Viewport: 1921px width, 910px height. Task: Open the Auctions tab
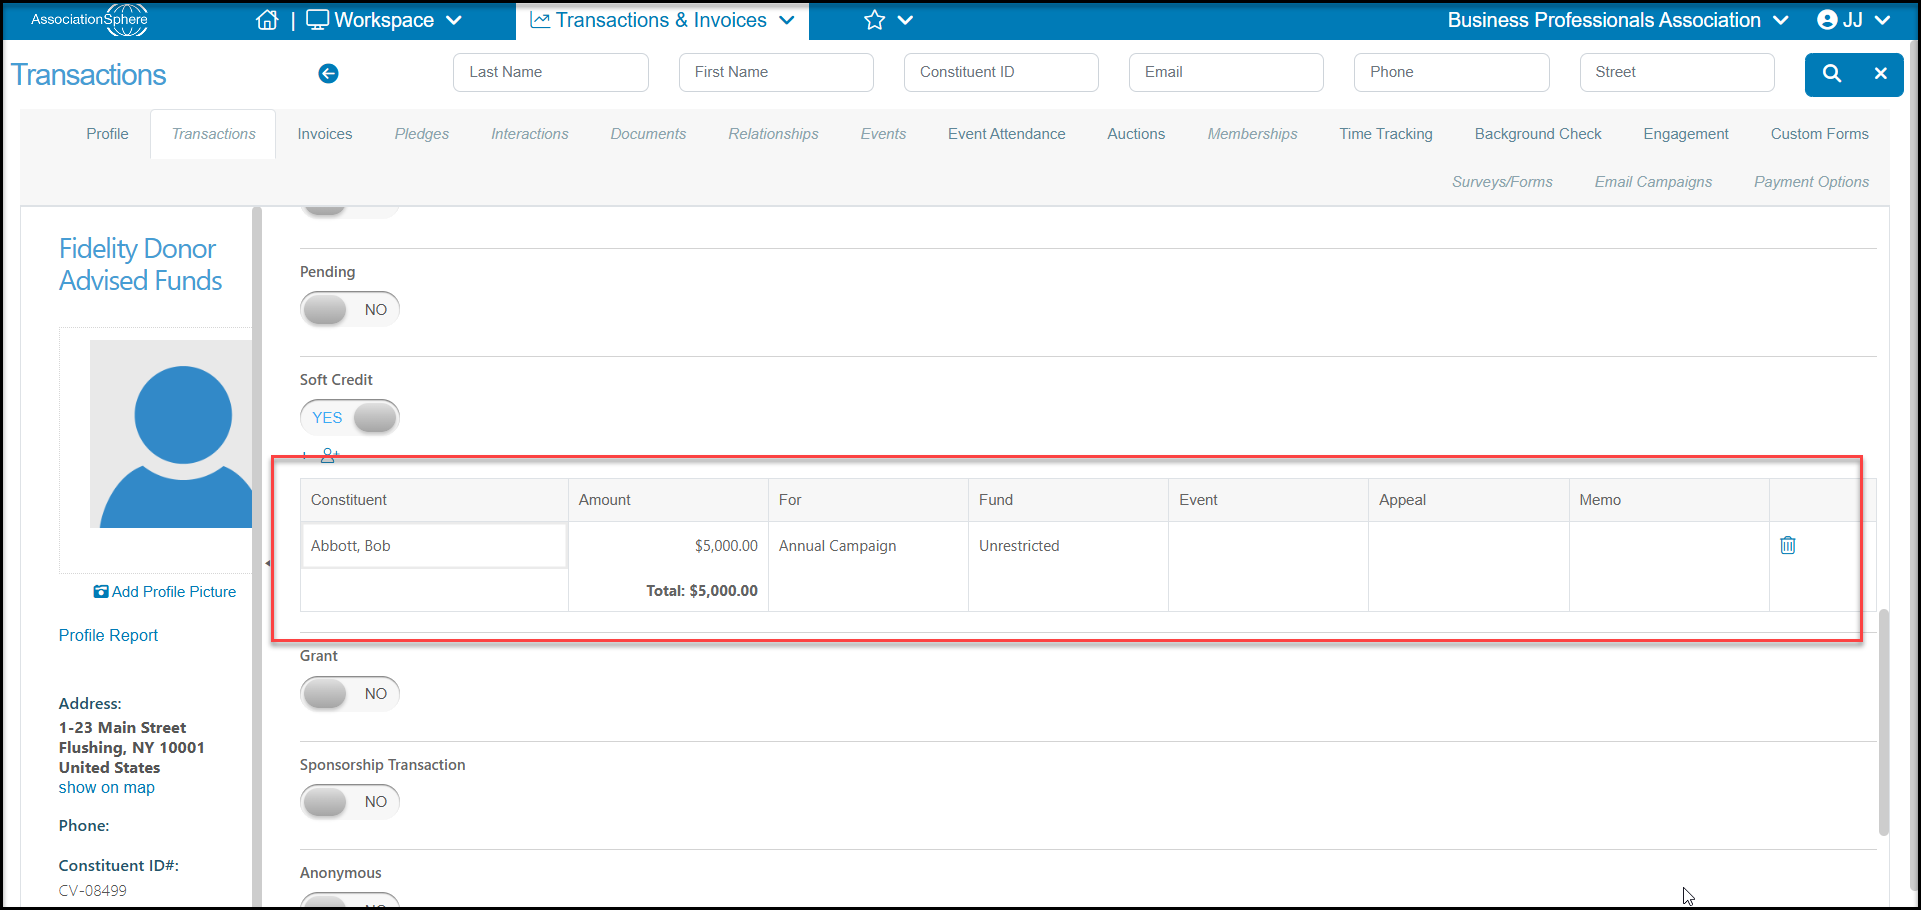click(1136, 134)
